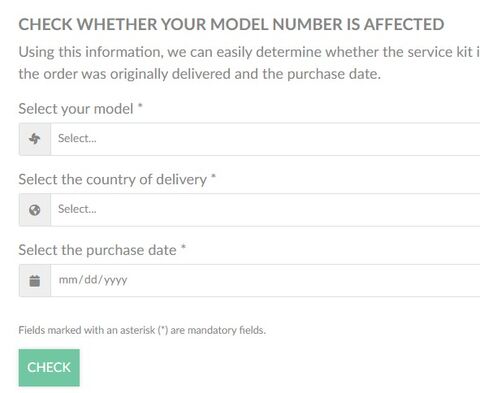This screenshot has width=480, height=393.
Task: Click the mandatory fields asterisk note
Action: [x=142, y=330]
